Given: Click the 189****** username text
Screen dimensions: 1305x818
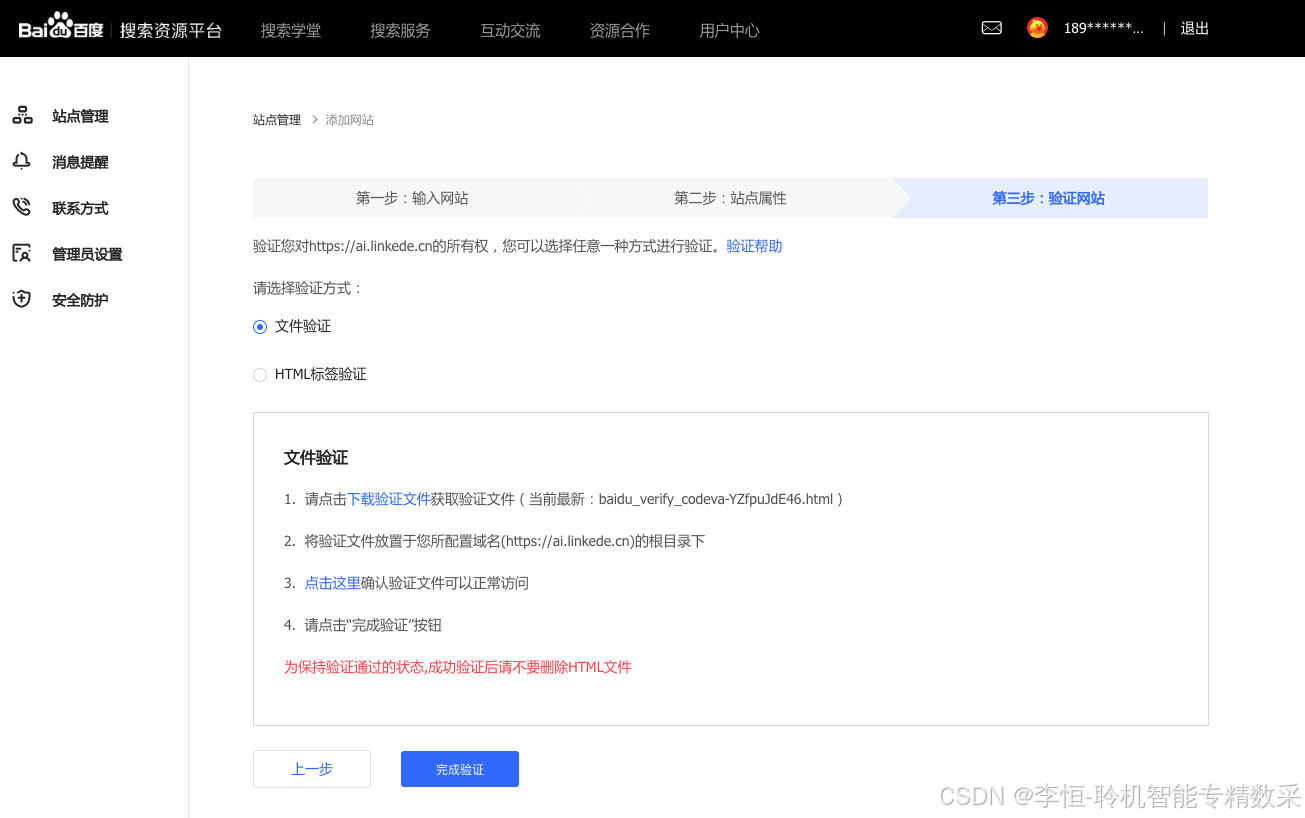Looking at the screenshot, I should (x=1104, y=28).
